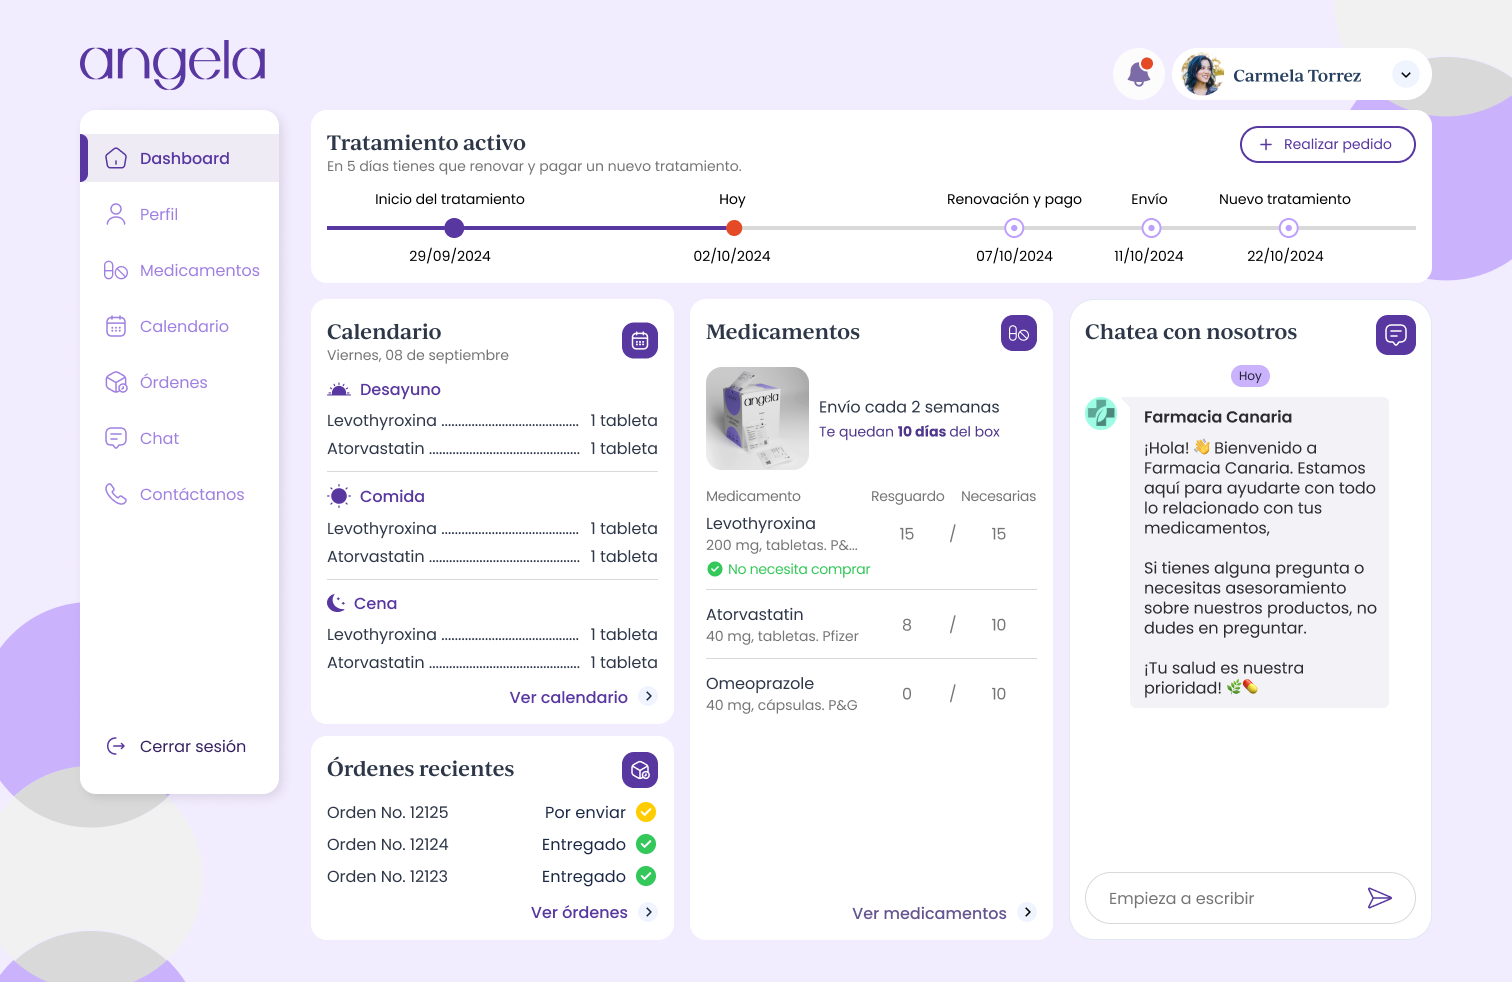Click the green 'No necesita comprar' check for Levothyroxina
The width and height of the screenshot is (1512, 982).
click(x=715, y=569)
